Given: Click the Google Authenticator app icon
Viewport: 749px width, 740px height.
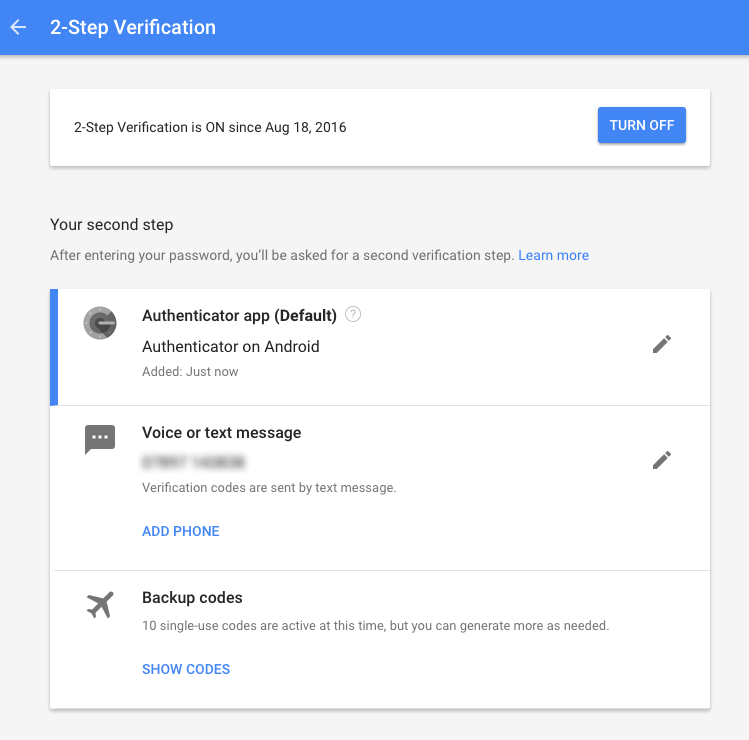Looking at the screenshot, I should pos(100,323).
